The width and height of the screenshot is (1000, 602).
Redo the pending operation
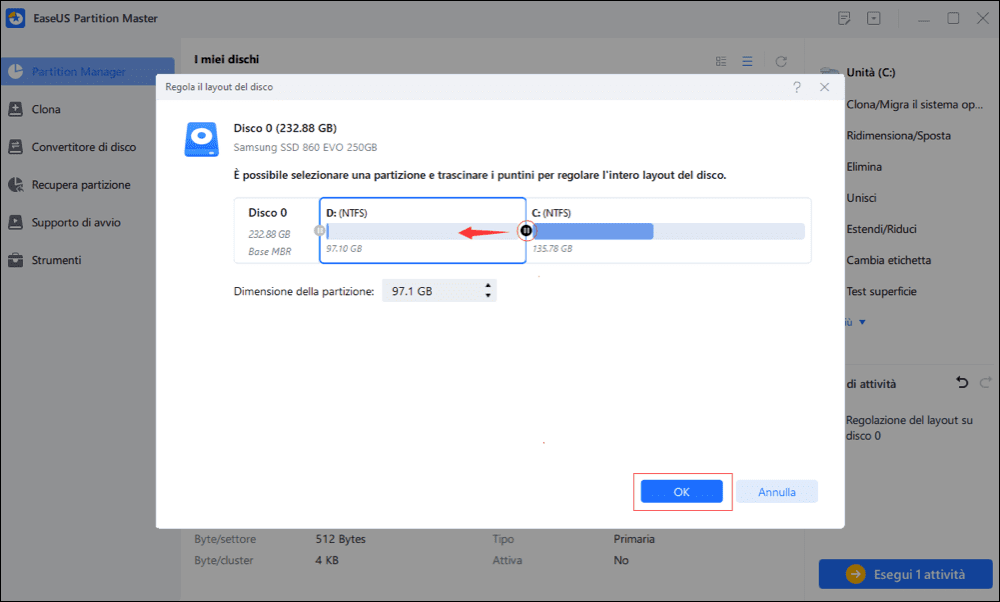(986, 383)
